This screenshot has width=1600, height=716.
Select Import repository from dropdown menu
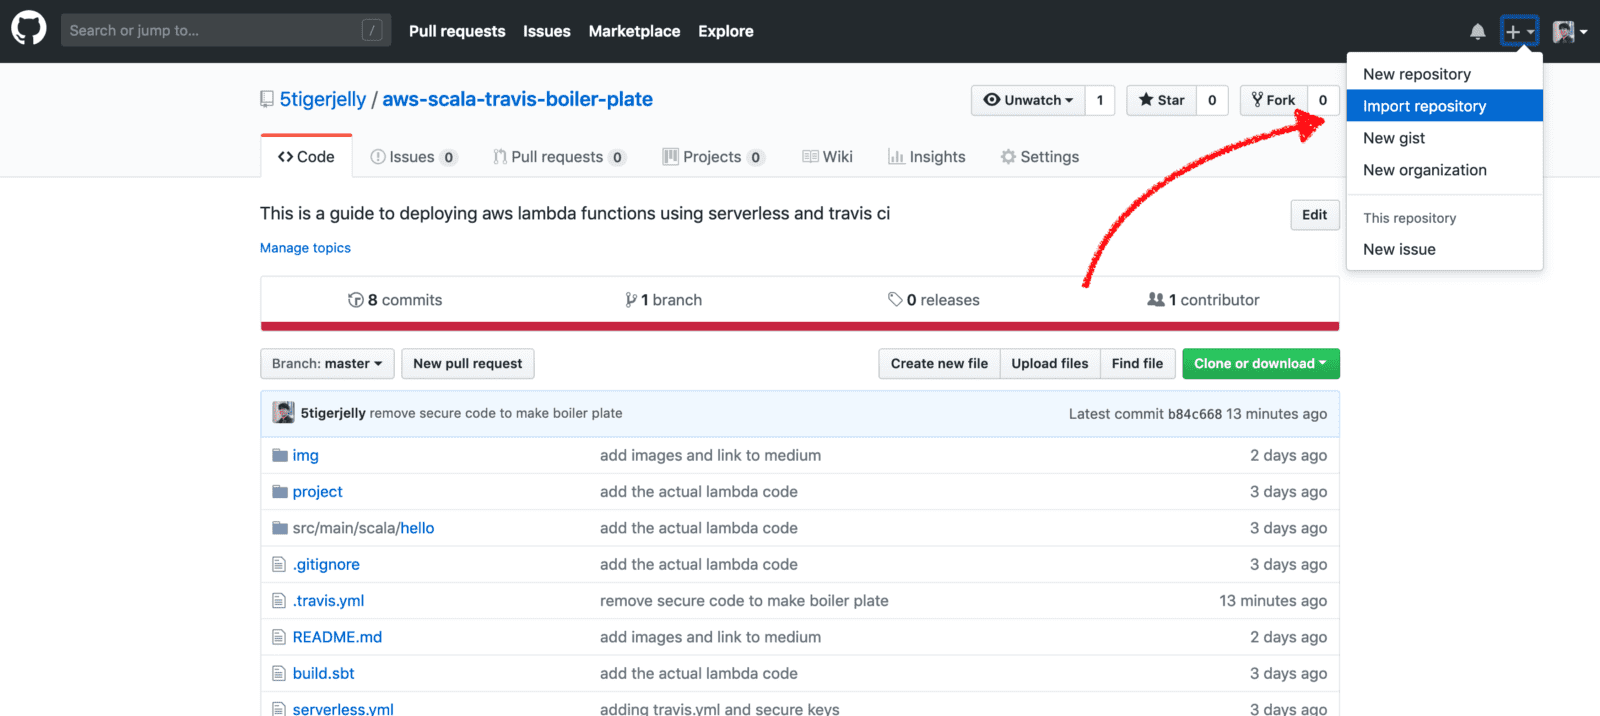tap(1444, 106)
